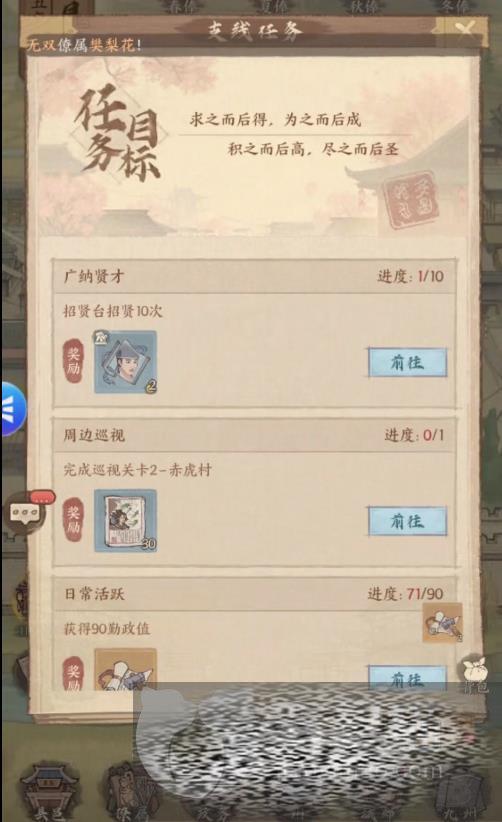502x822 pixels.
Task: Select the 夏作 tab
Action: (x=274, y=7)
